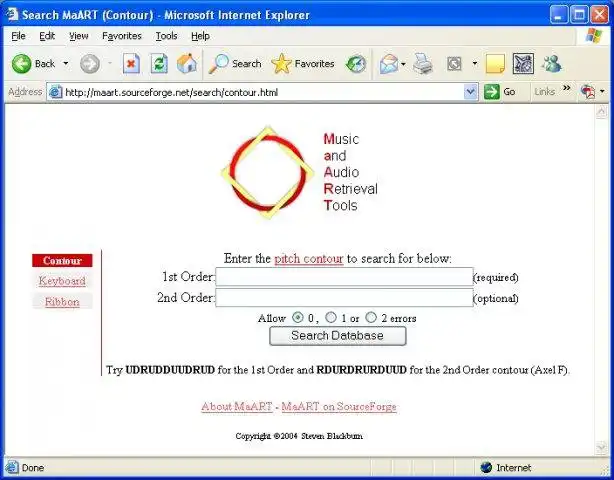Maximize the Internet Explorer window

click(x=579, y=15)
